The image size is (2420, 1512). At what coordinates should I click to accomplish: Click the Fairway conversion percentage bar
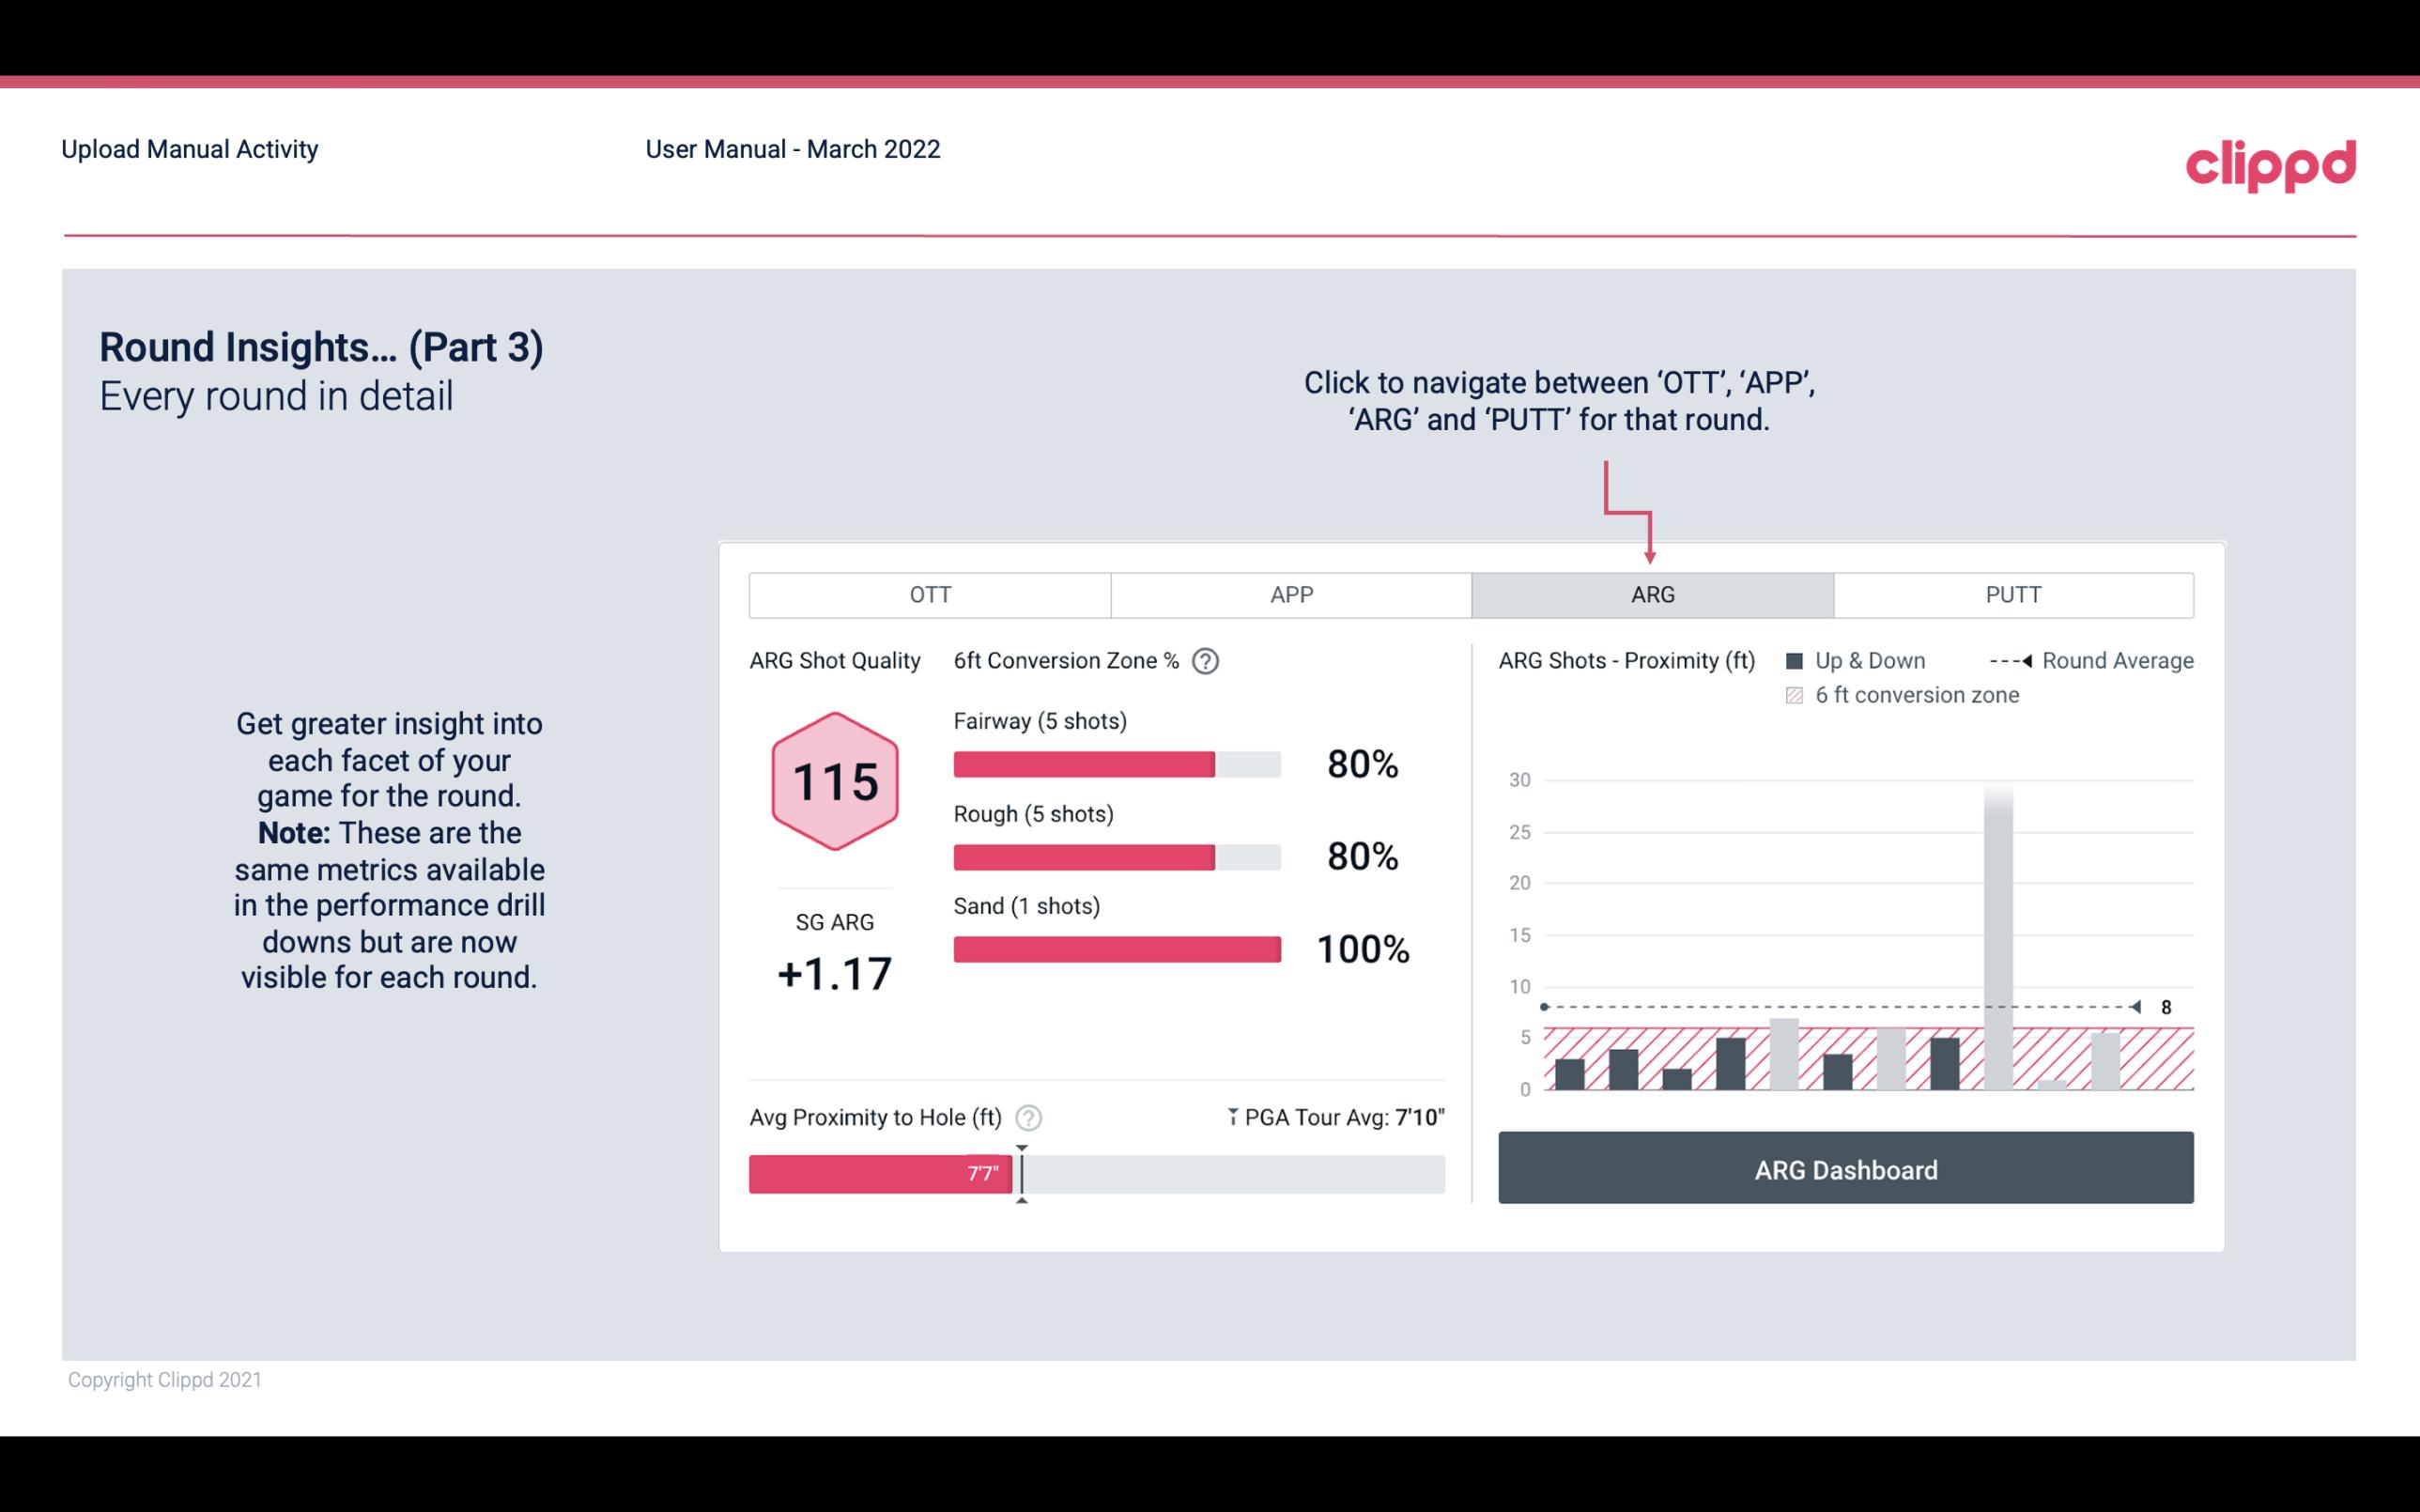(x=1115, y=762)
